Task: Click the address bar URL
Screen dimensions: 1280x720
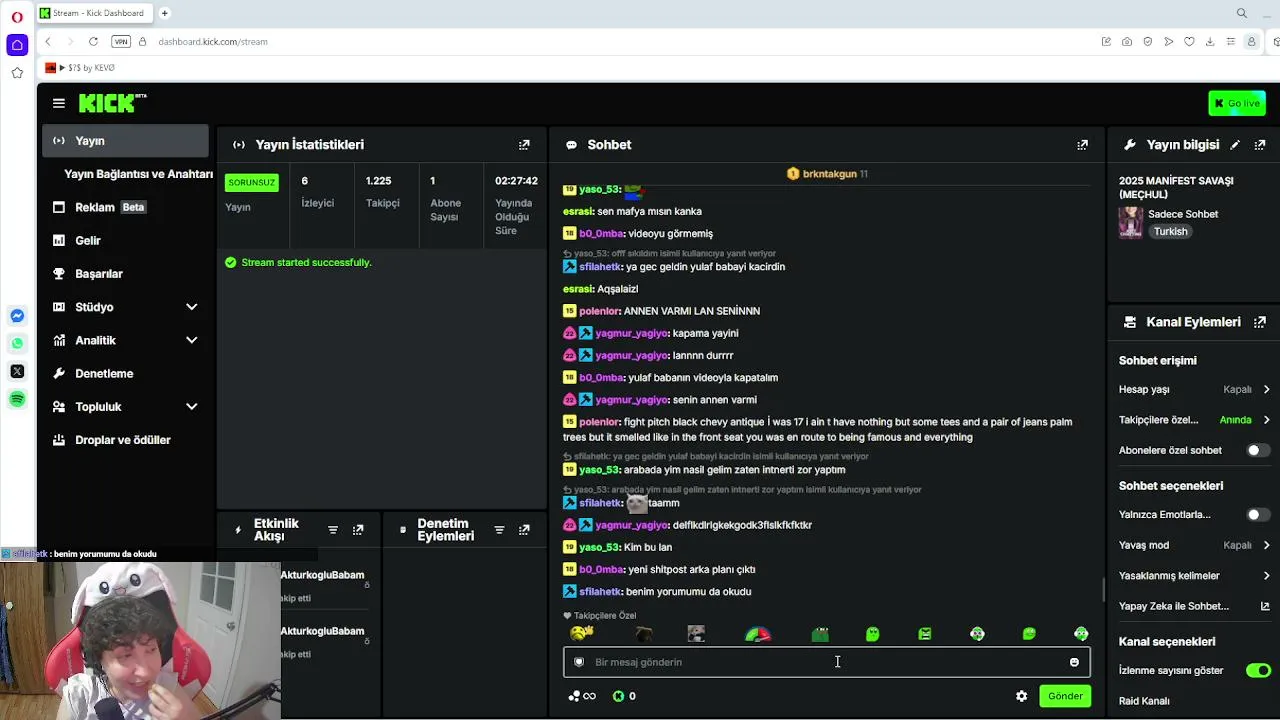Action: coord(213,42)
